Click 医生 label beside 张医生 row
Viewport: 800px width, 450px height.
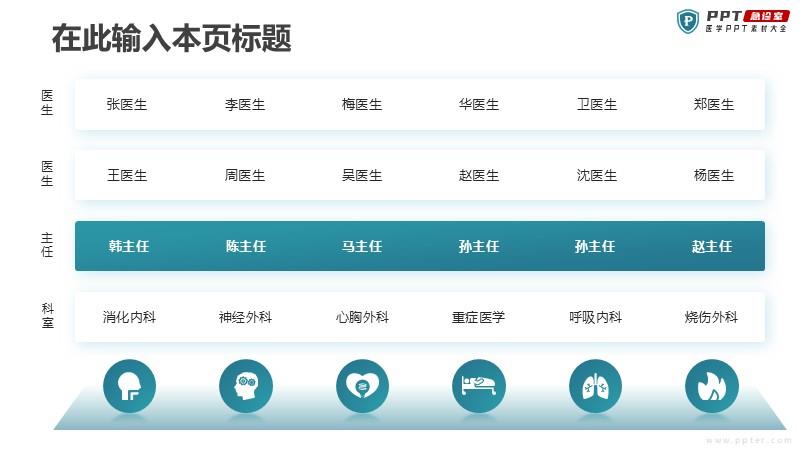(x=47, y=103)
